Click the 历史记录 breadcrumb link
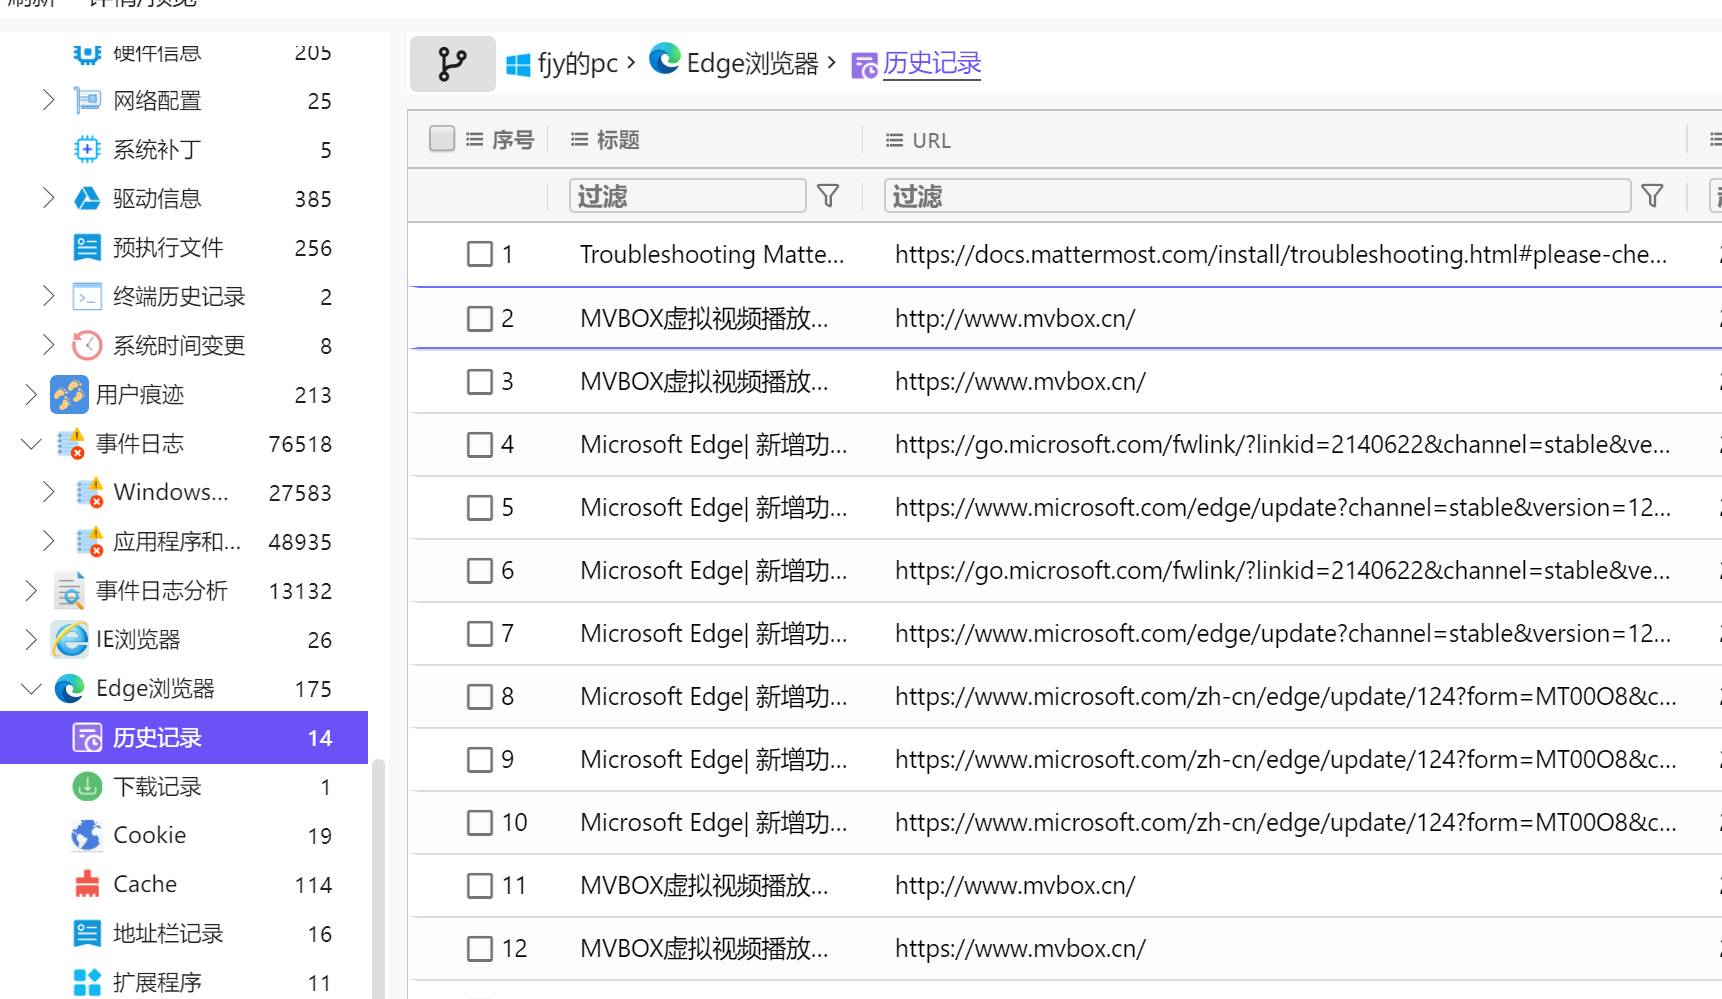The image size is (1722, 999). tap(932, 63)
